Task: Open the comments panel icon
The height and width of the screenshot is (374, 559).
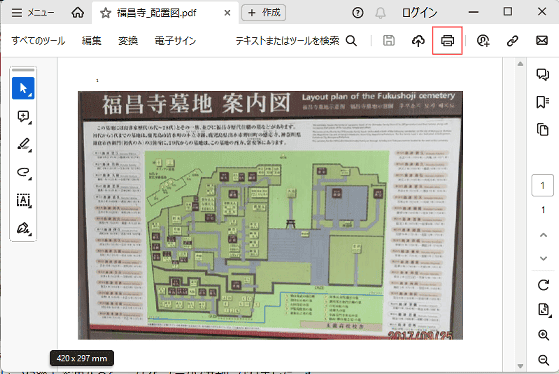Action: 543,74
